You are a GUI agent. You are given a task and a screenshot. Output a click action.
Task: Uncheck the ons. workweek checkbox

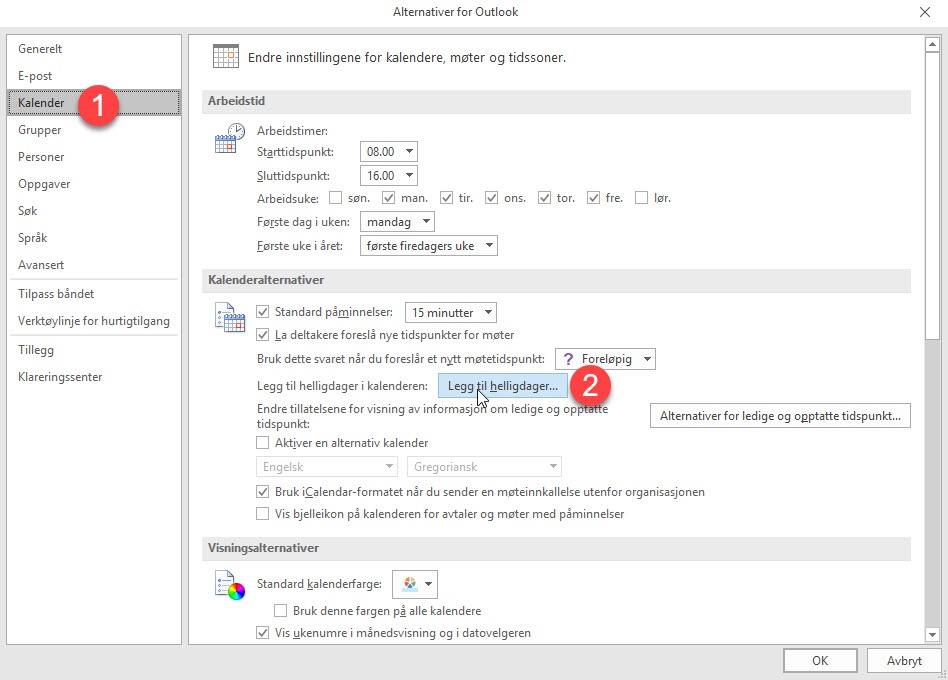coord(491,198)
